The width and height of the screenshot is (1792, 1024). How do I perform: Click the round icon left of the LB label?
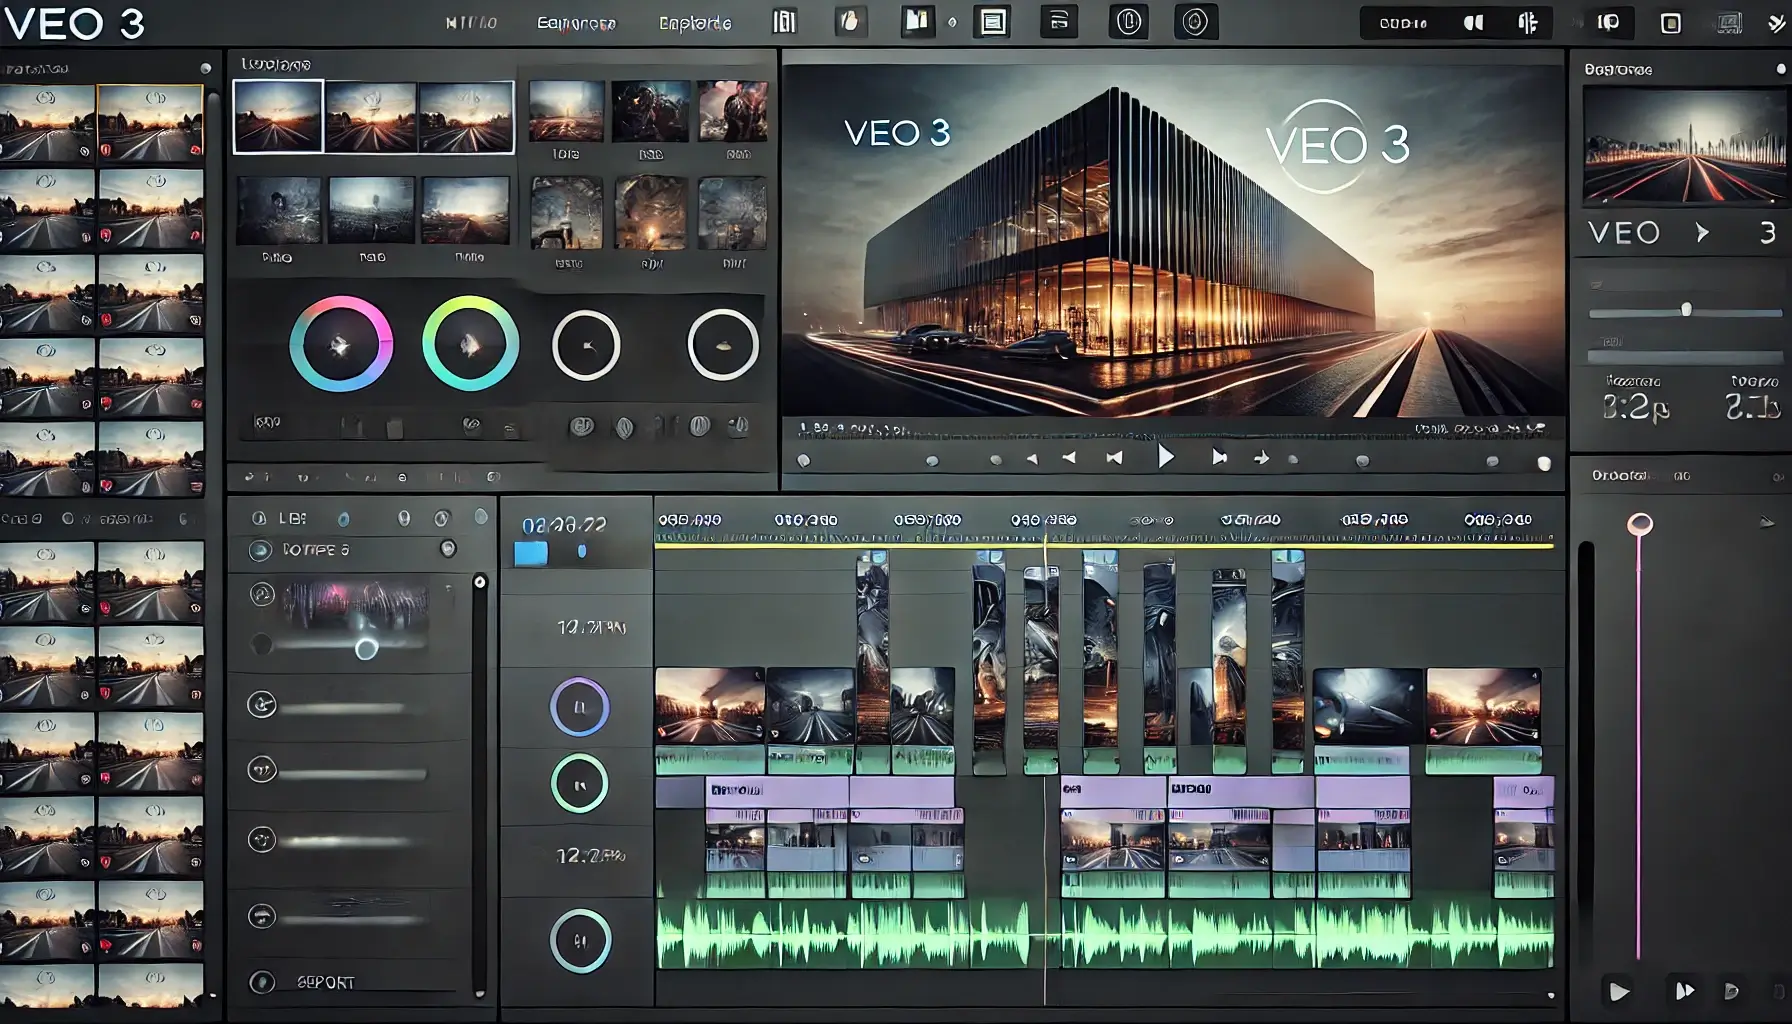point(259,518)
